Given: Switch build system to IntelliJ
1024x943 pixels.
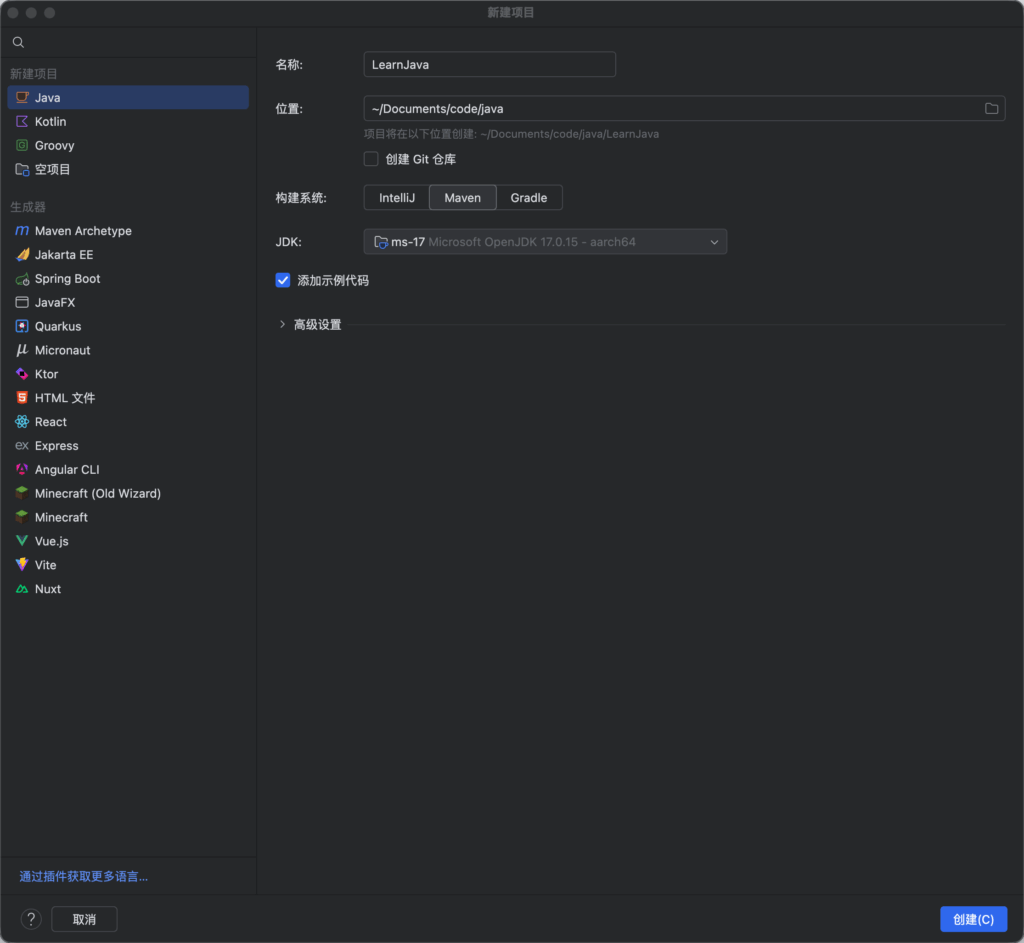Looking at the screenshot, I should click(396, 198).
